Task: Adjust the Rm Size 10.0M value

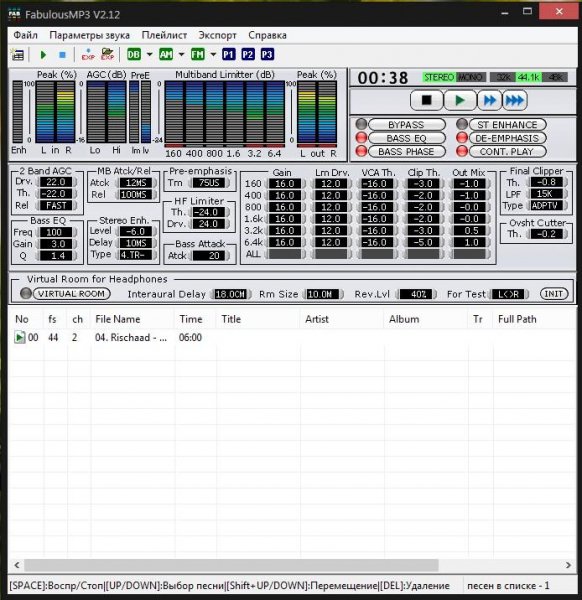Action: click(321, 294)
